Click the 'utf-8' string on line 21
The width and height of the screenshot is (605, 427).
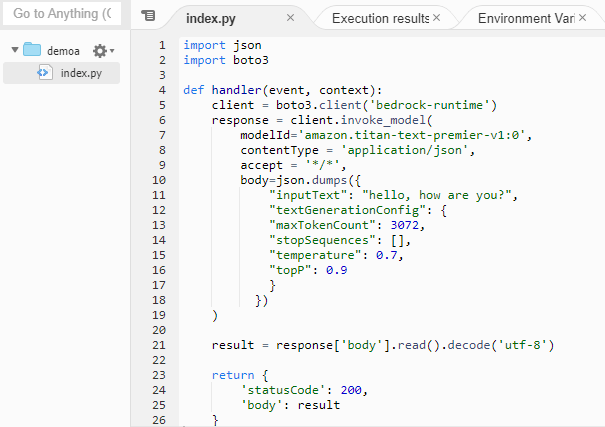[522, 345]
